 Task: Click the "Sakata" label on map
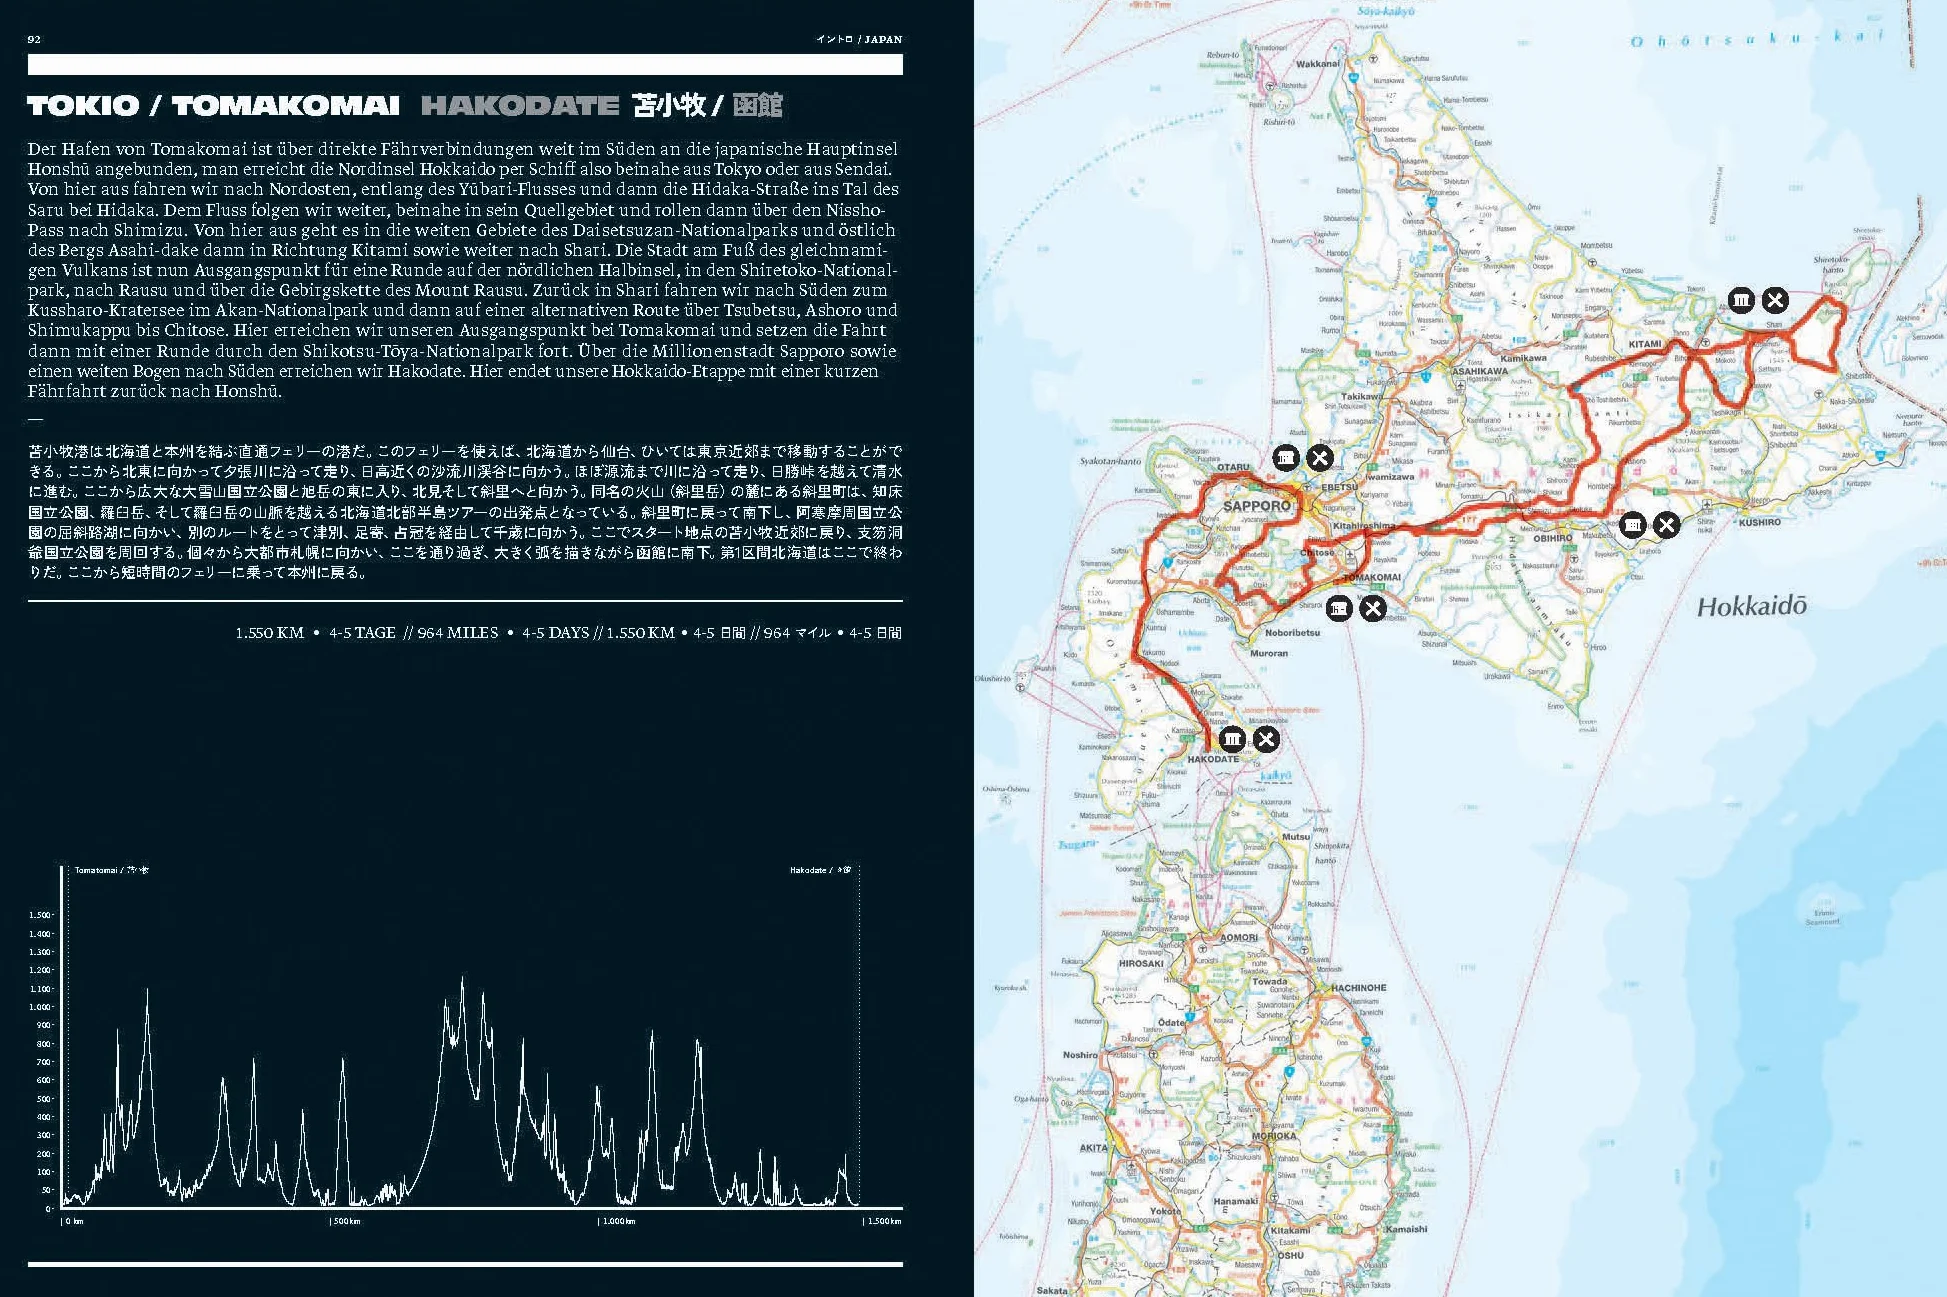1052,1290
